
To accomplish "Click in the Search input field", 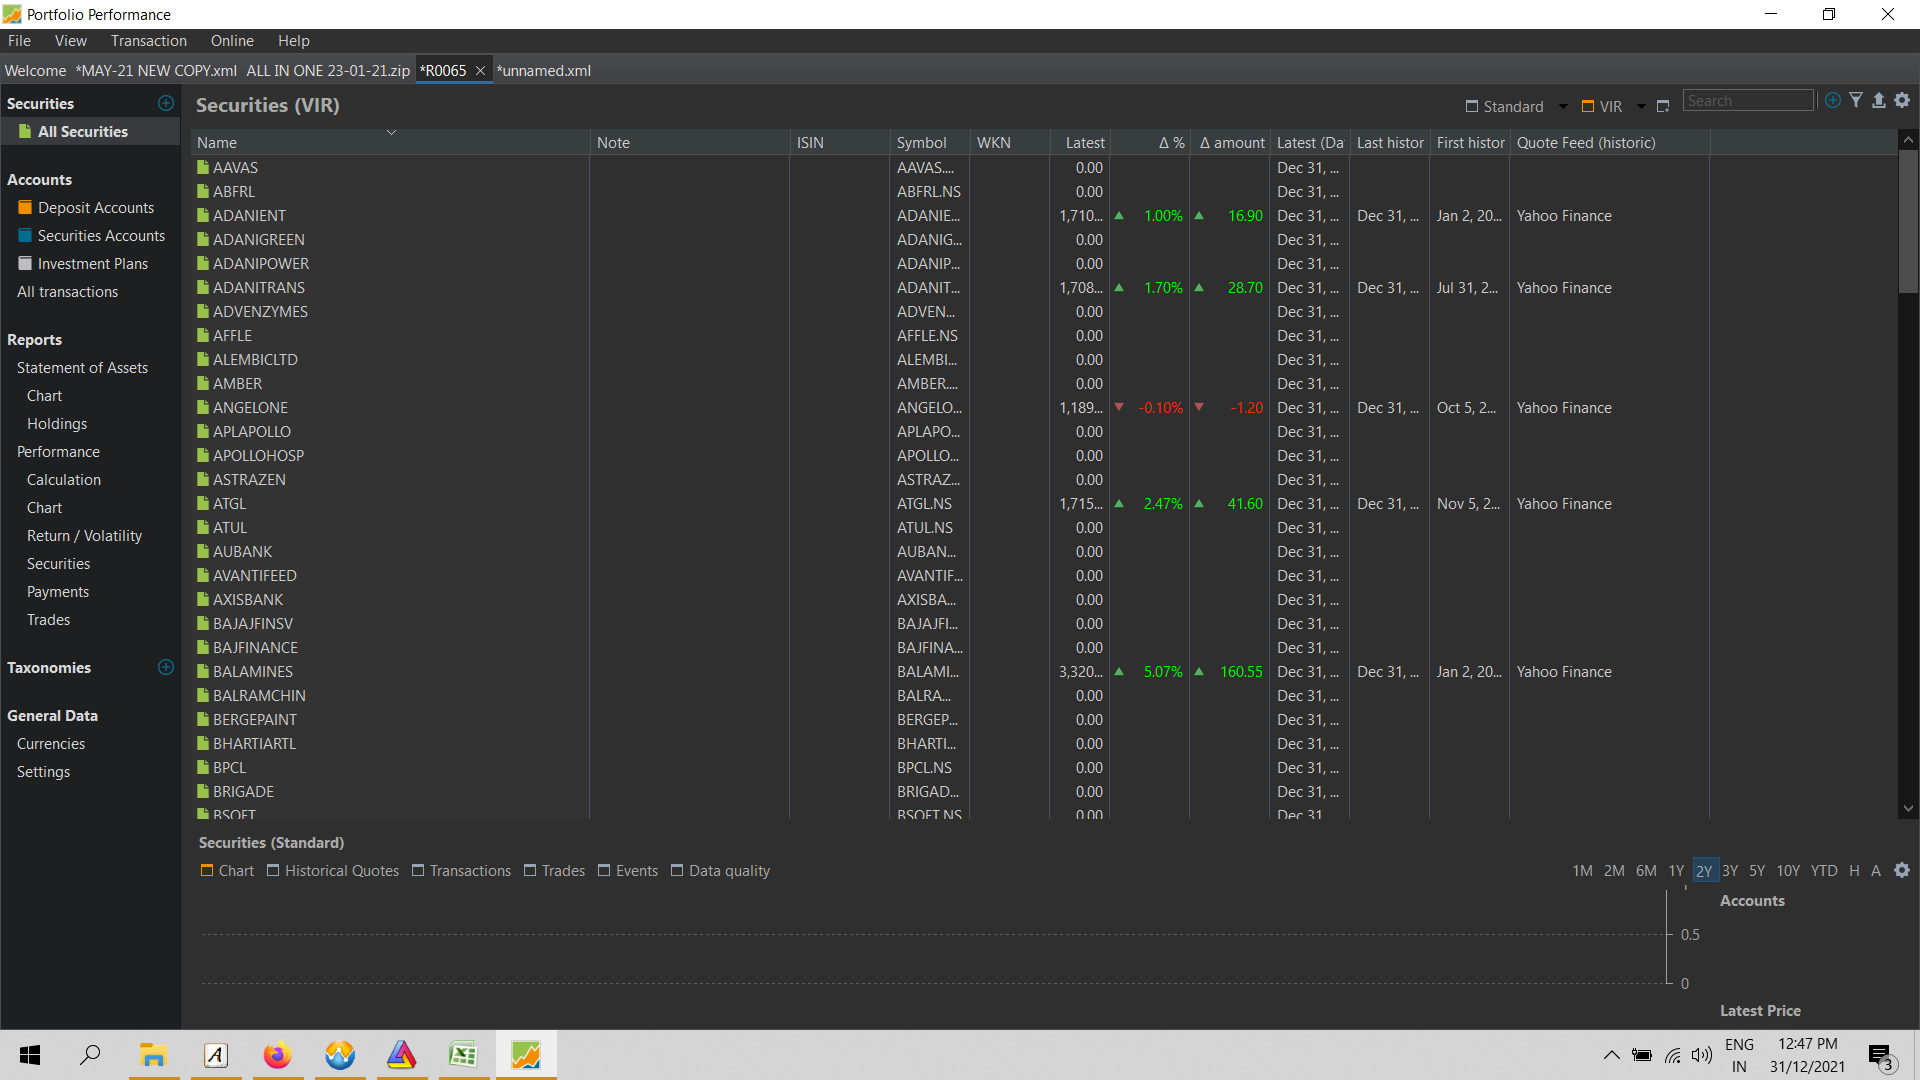I will 1747,101.
